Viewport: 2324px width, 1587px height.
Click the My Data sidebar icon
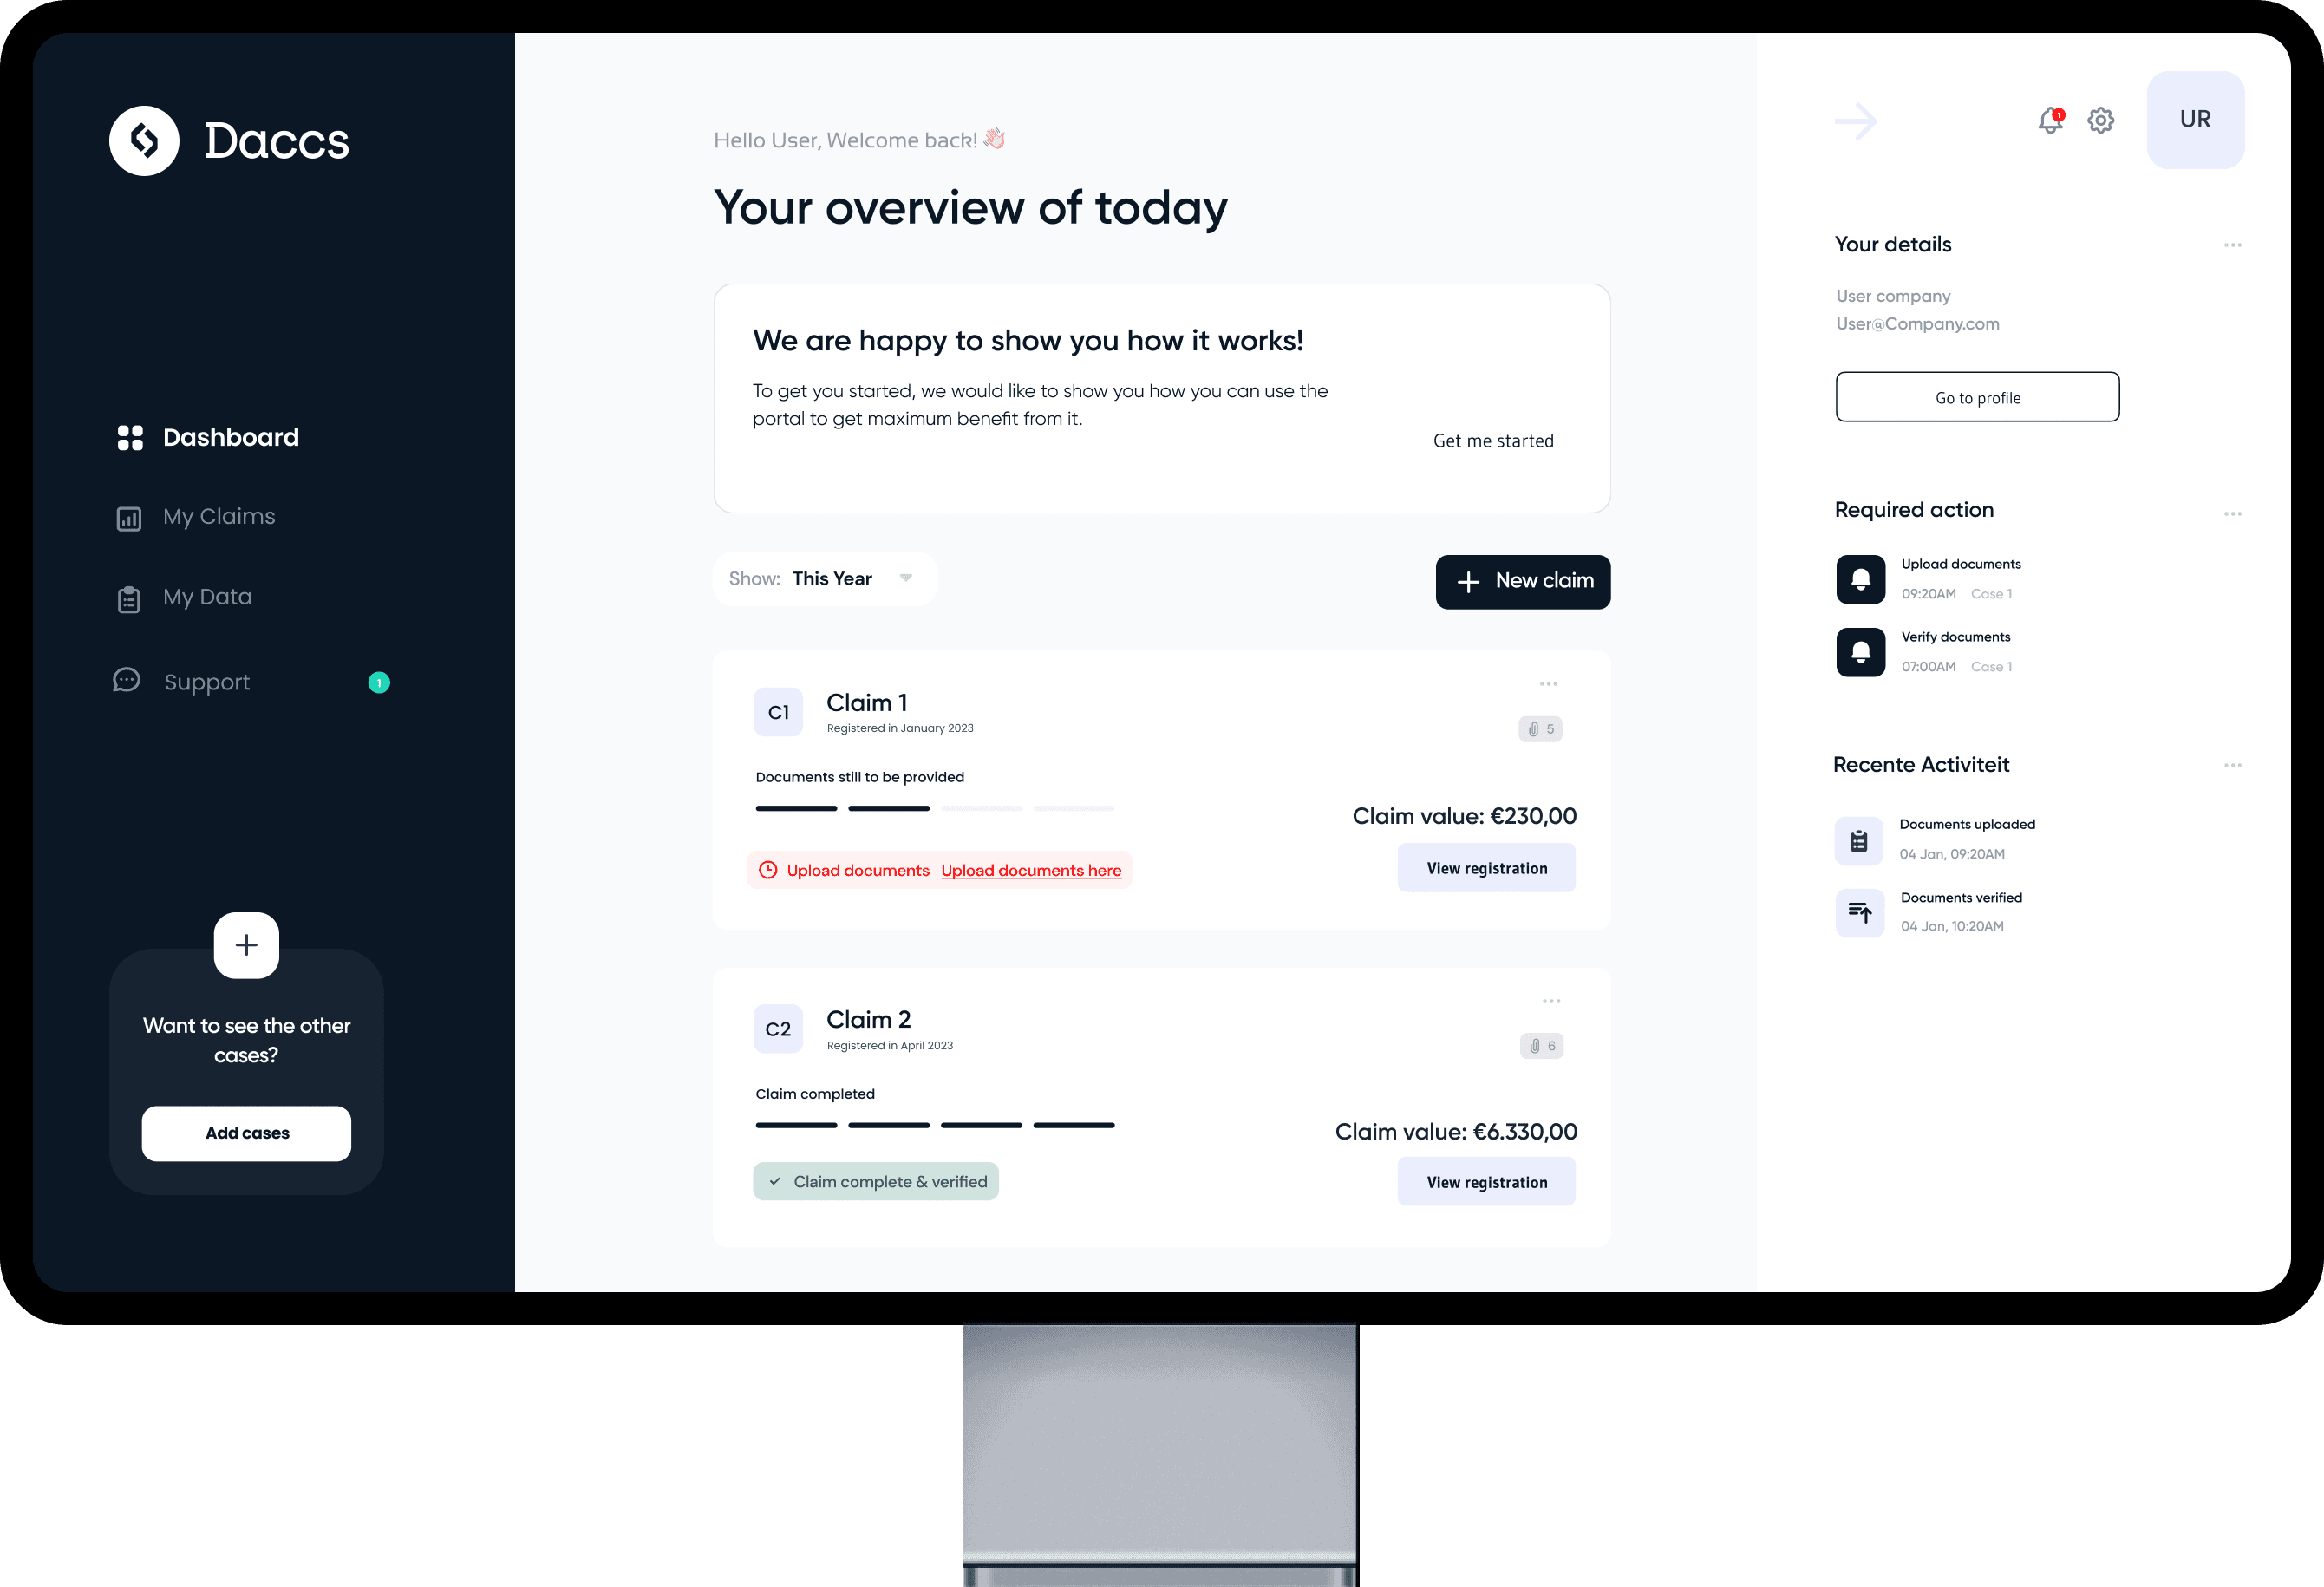click(129, 597)
